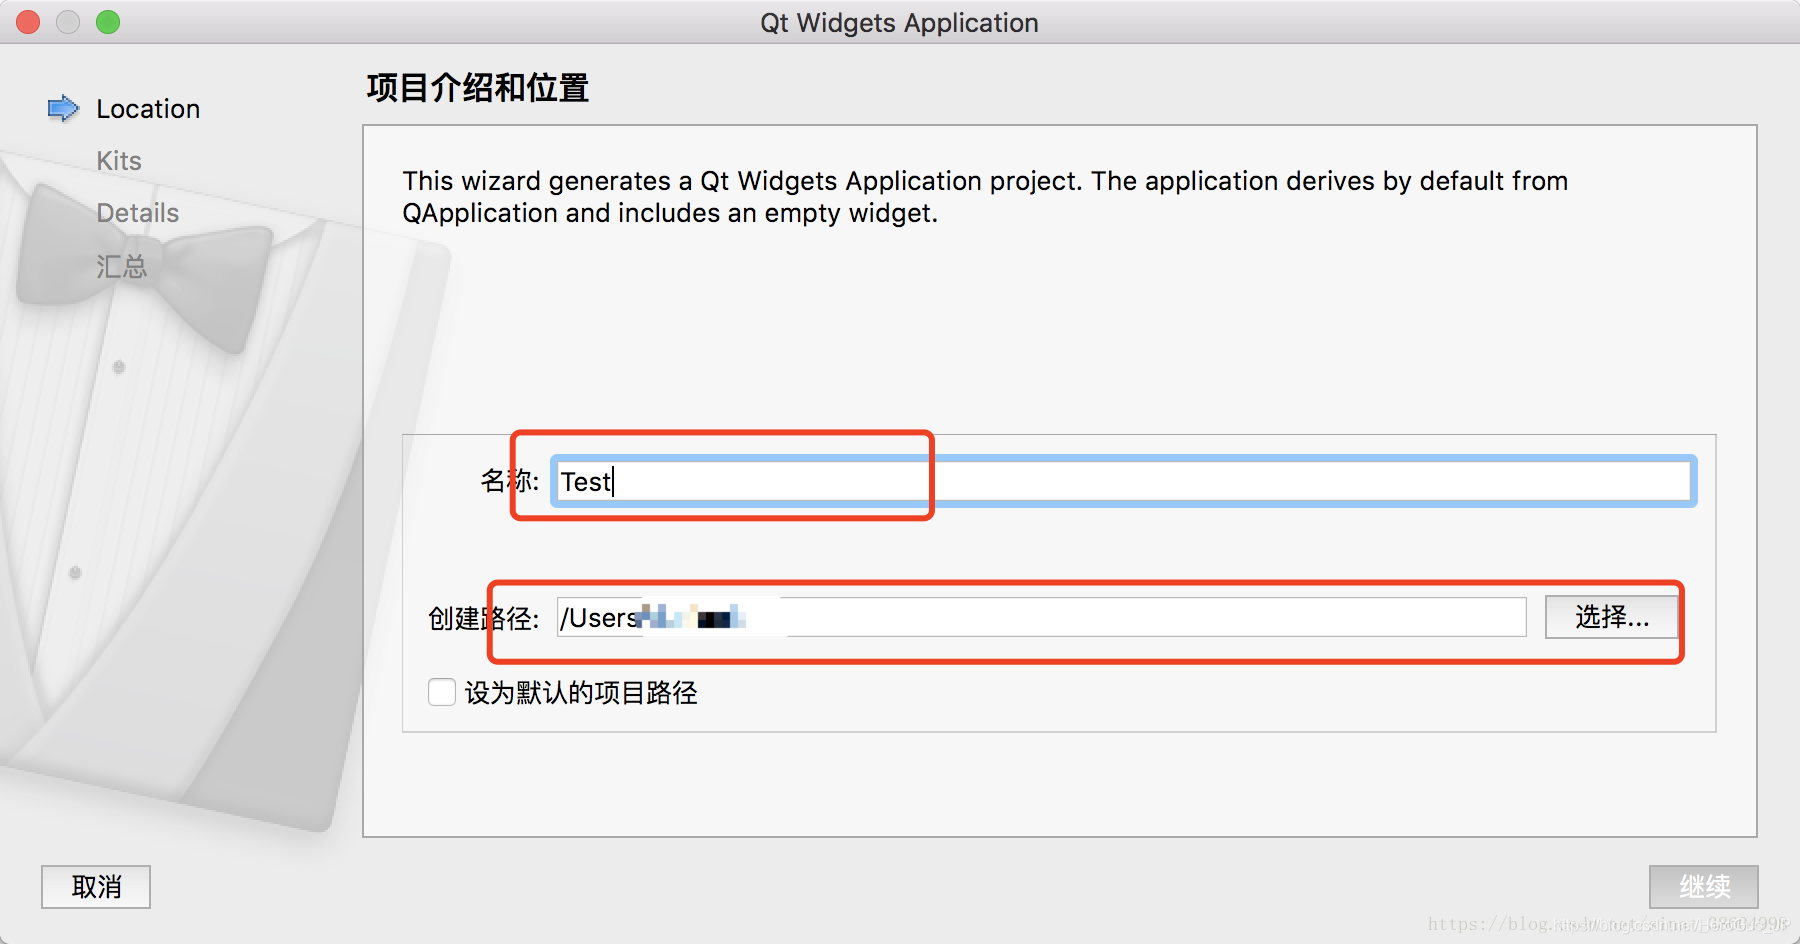Select the Kits wizard step
Image resolution: width=1800 pixels, height=944 pixels.
tap(119, 161)
